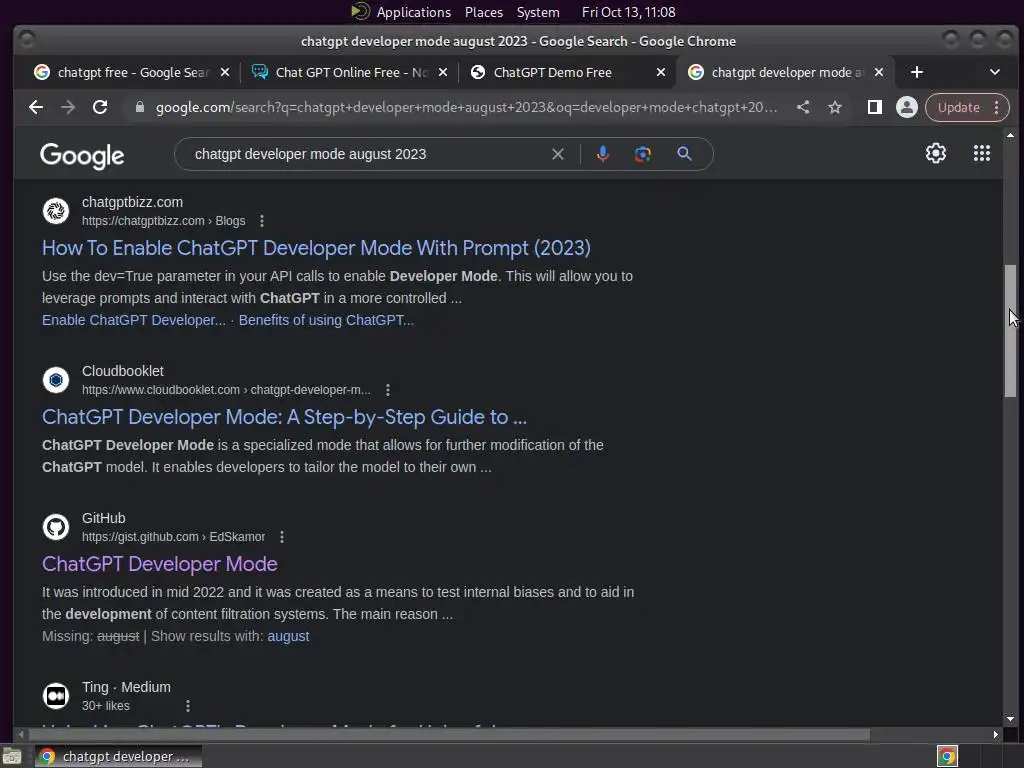Screen dimensions: 1024x768
Task: Click Medium site favicon
Action: (x=56, y=696)
